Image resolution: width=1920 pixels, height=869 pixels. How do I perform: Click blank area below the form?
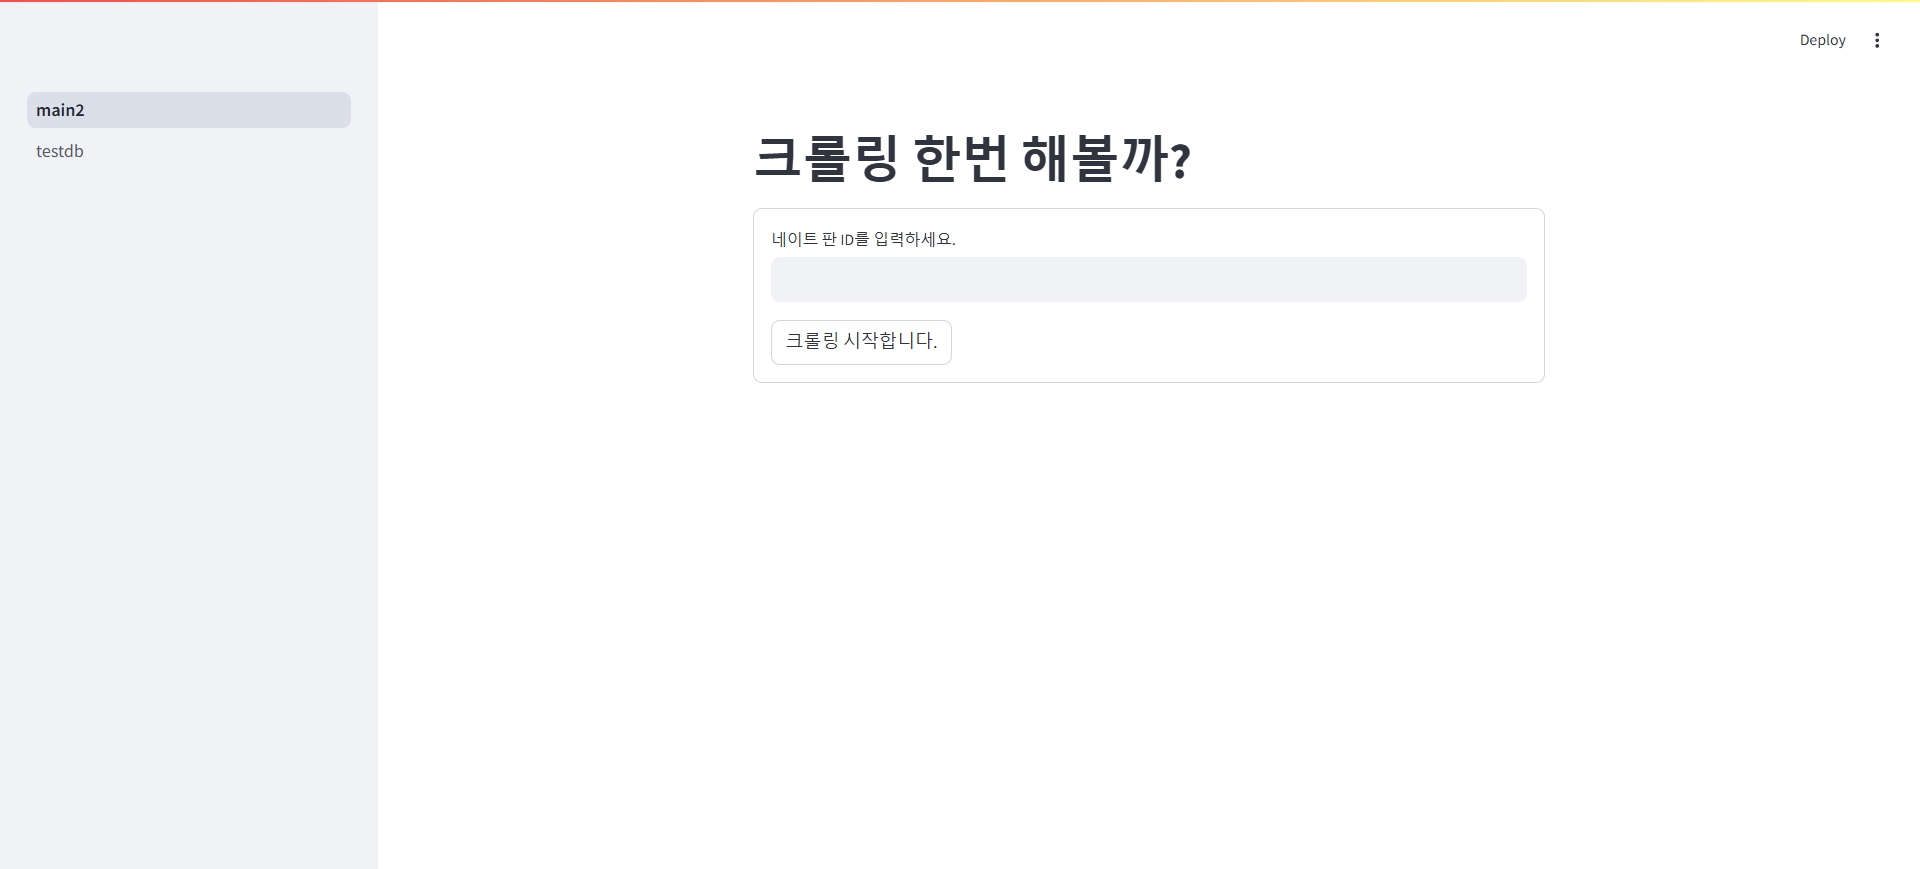pyautogui.click(x=1148, y=600)
